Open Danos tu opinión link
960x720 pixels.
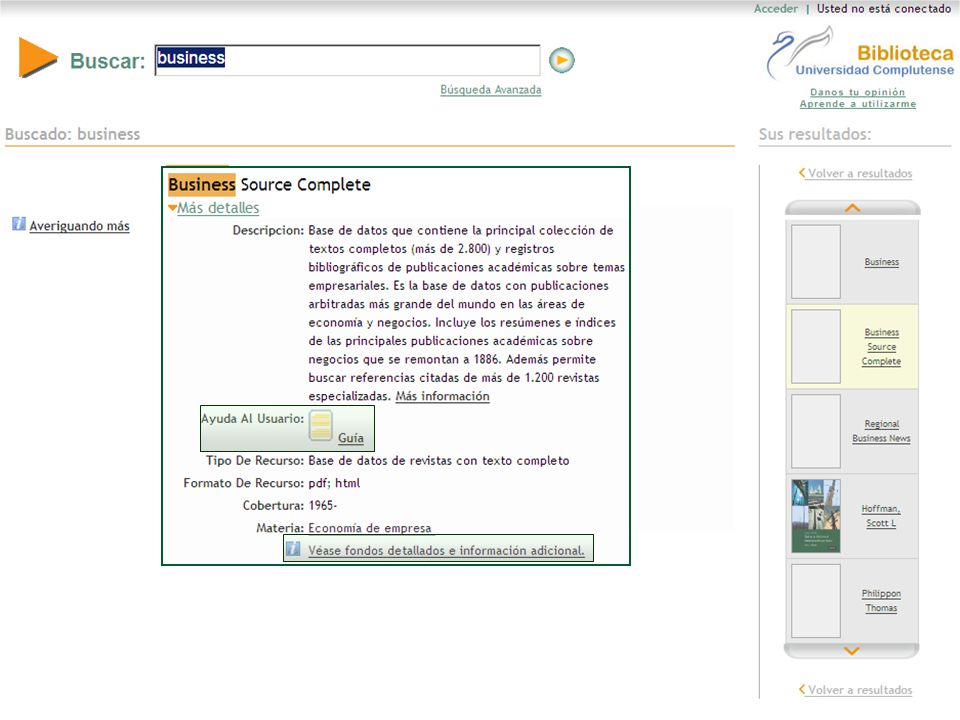pyautogui.click(x=857, y=92)
